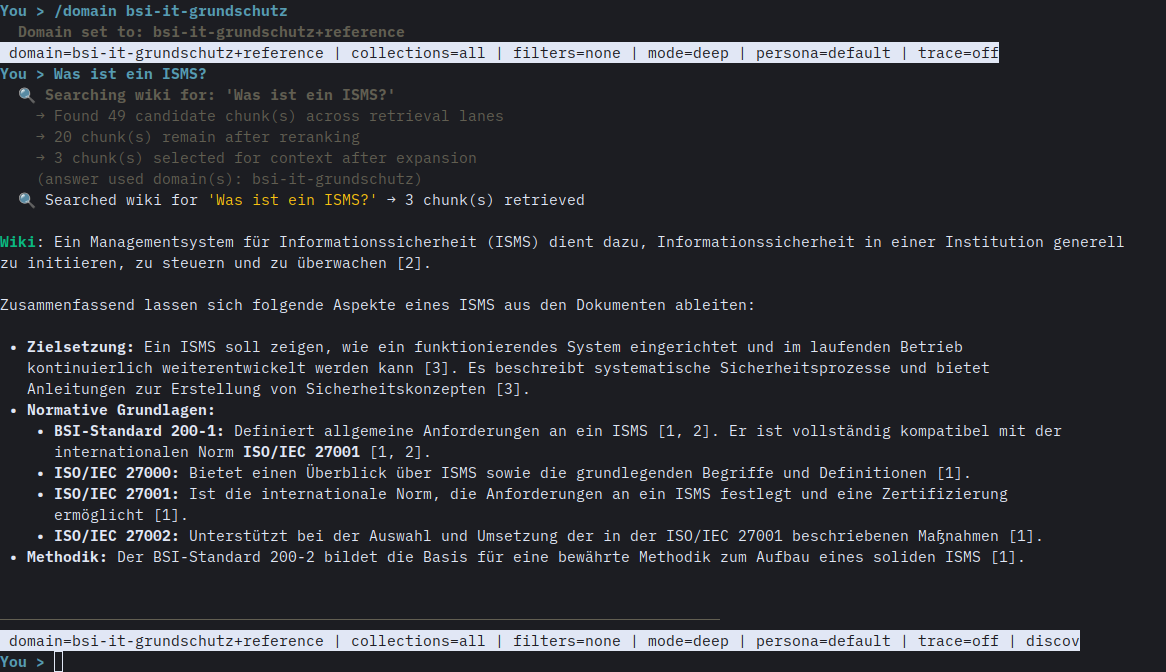
Task: Click 'trace=off' in bottom status bar
Action: point(958,641)
